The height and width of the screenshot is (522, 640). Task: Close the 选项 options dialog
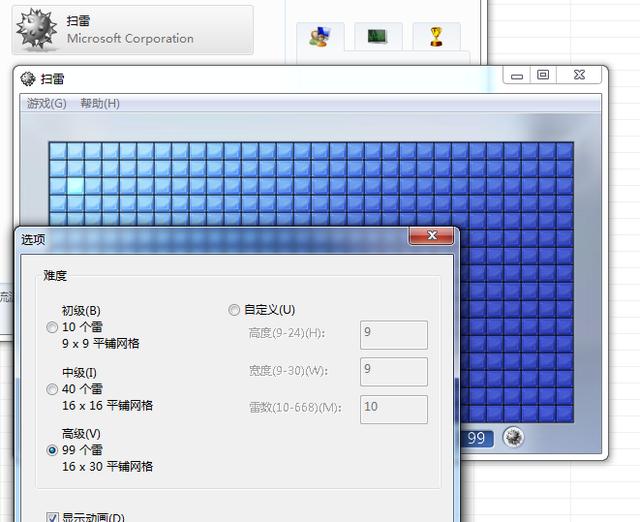click(x=431, y=235)
